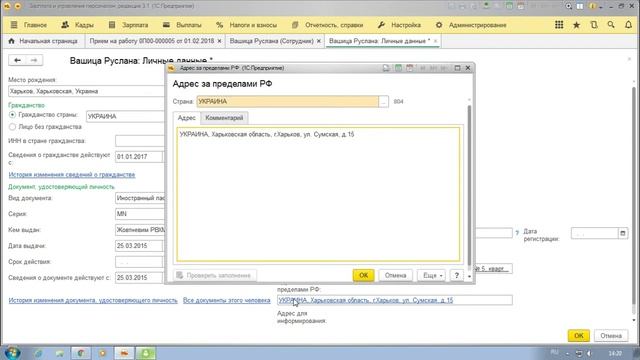Go back with the left arrow button
The height and width of the screenshot is (360, 640).
(x=17, y=60)
